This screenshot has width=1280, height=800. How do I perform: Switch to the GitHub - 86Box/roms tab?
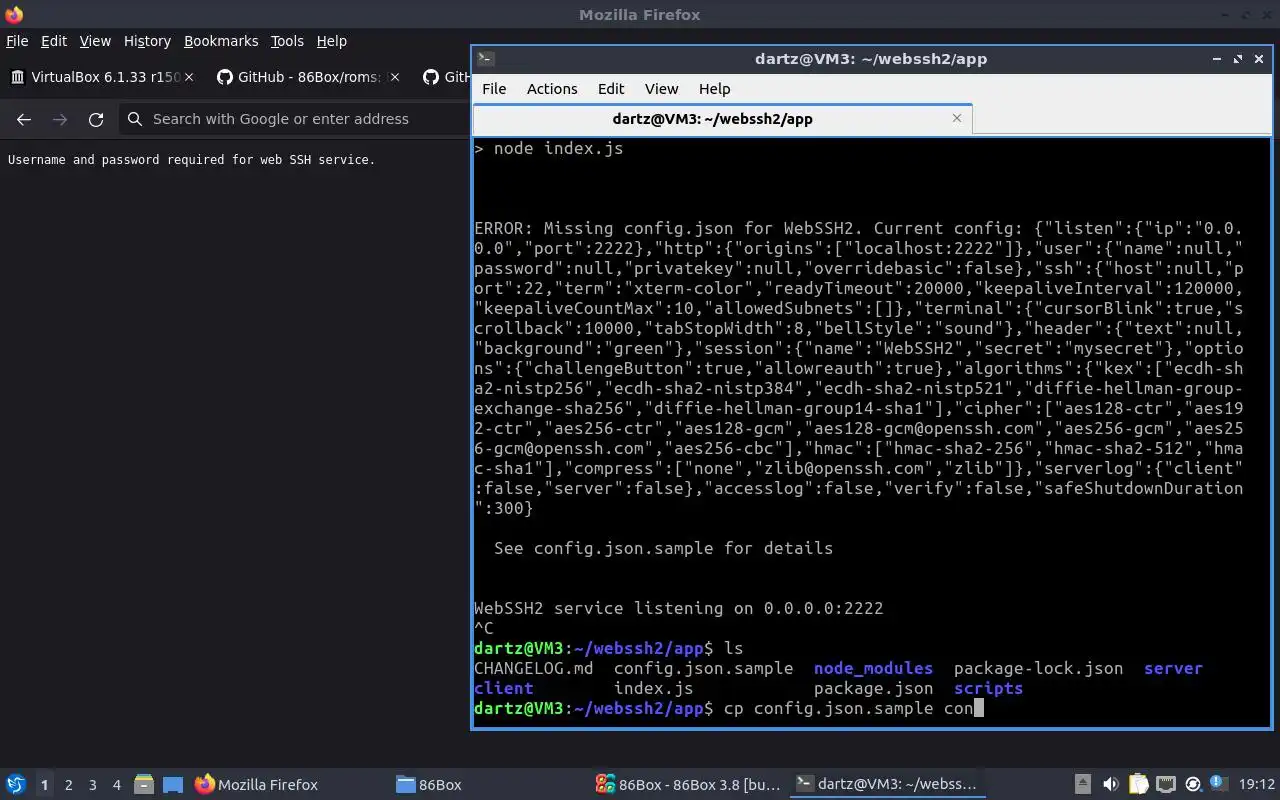point(307,77)
